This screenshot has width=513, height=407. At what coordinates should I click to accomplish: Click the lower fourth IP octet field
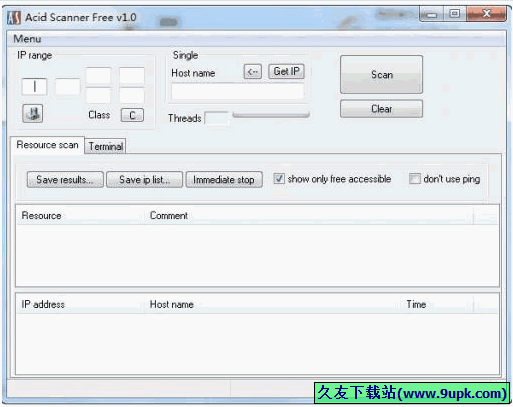132,96
